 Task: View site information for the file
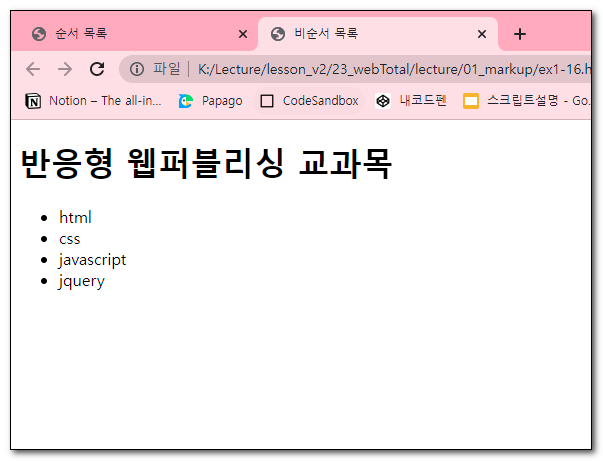click(137, 69)
